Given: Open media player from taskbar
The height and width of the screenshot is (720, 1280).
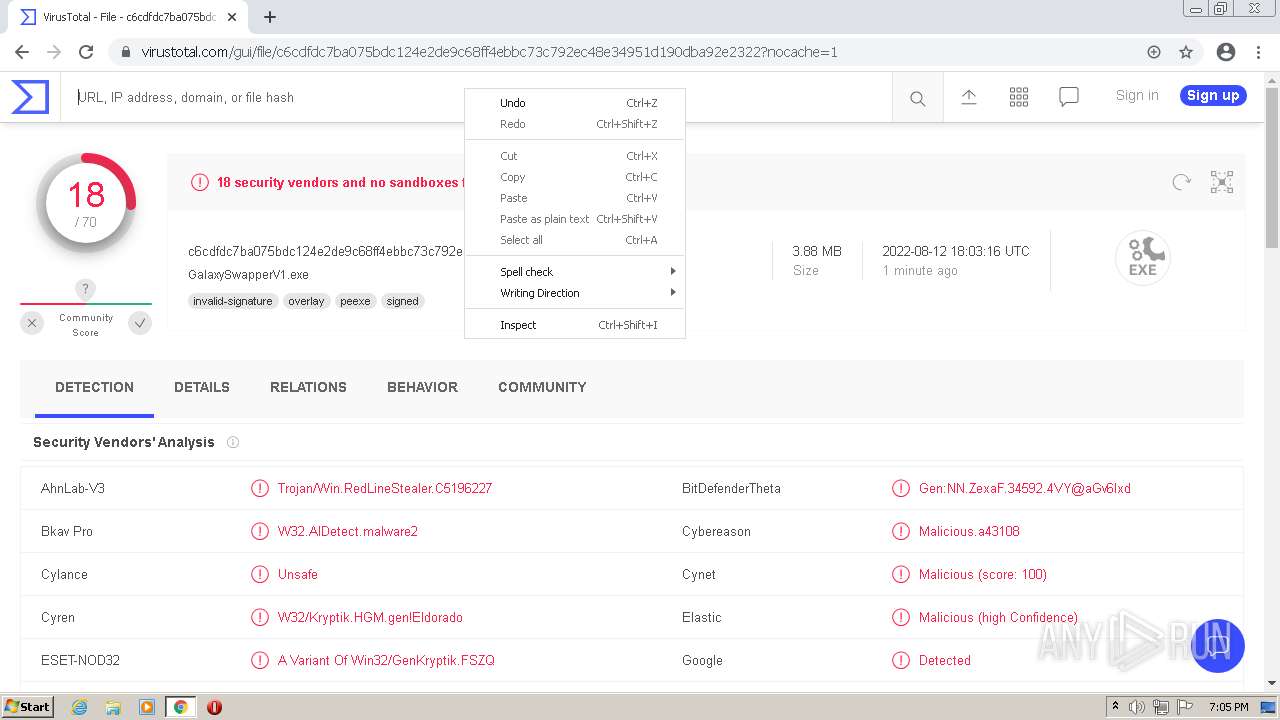Looking at the screenshot, I should pos(146,707).
